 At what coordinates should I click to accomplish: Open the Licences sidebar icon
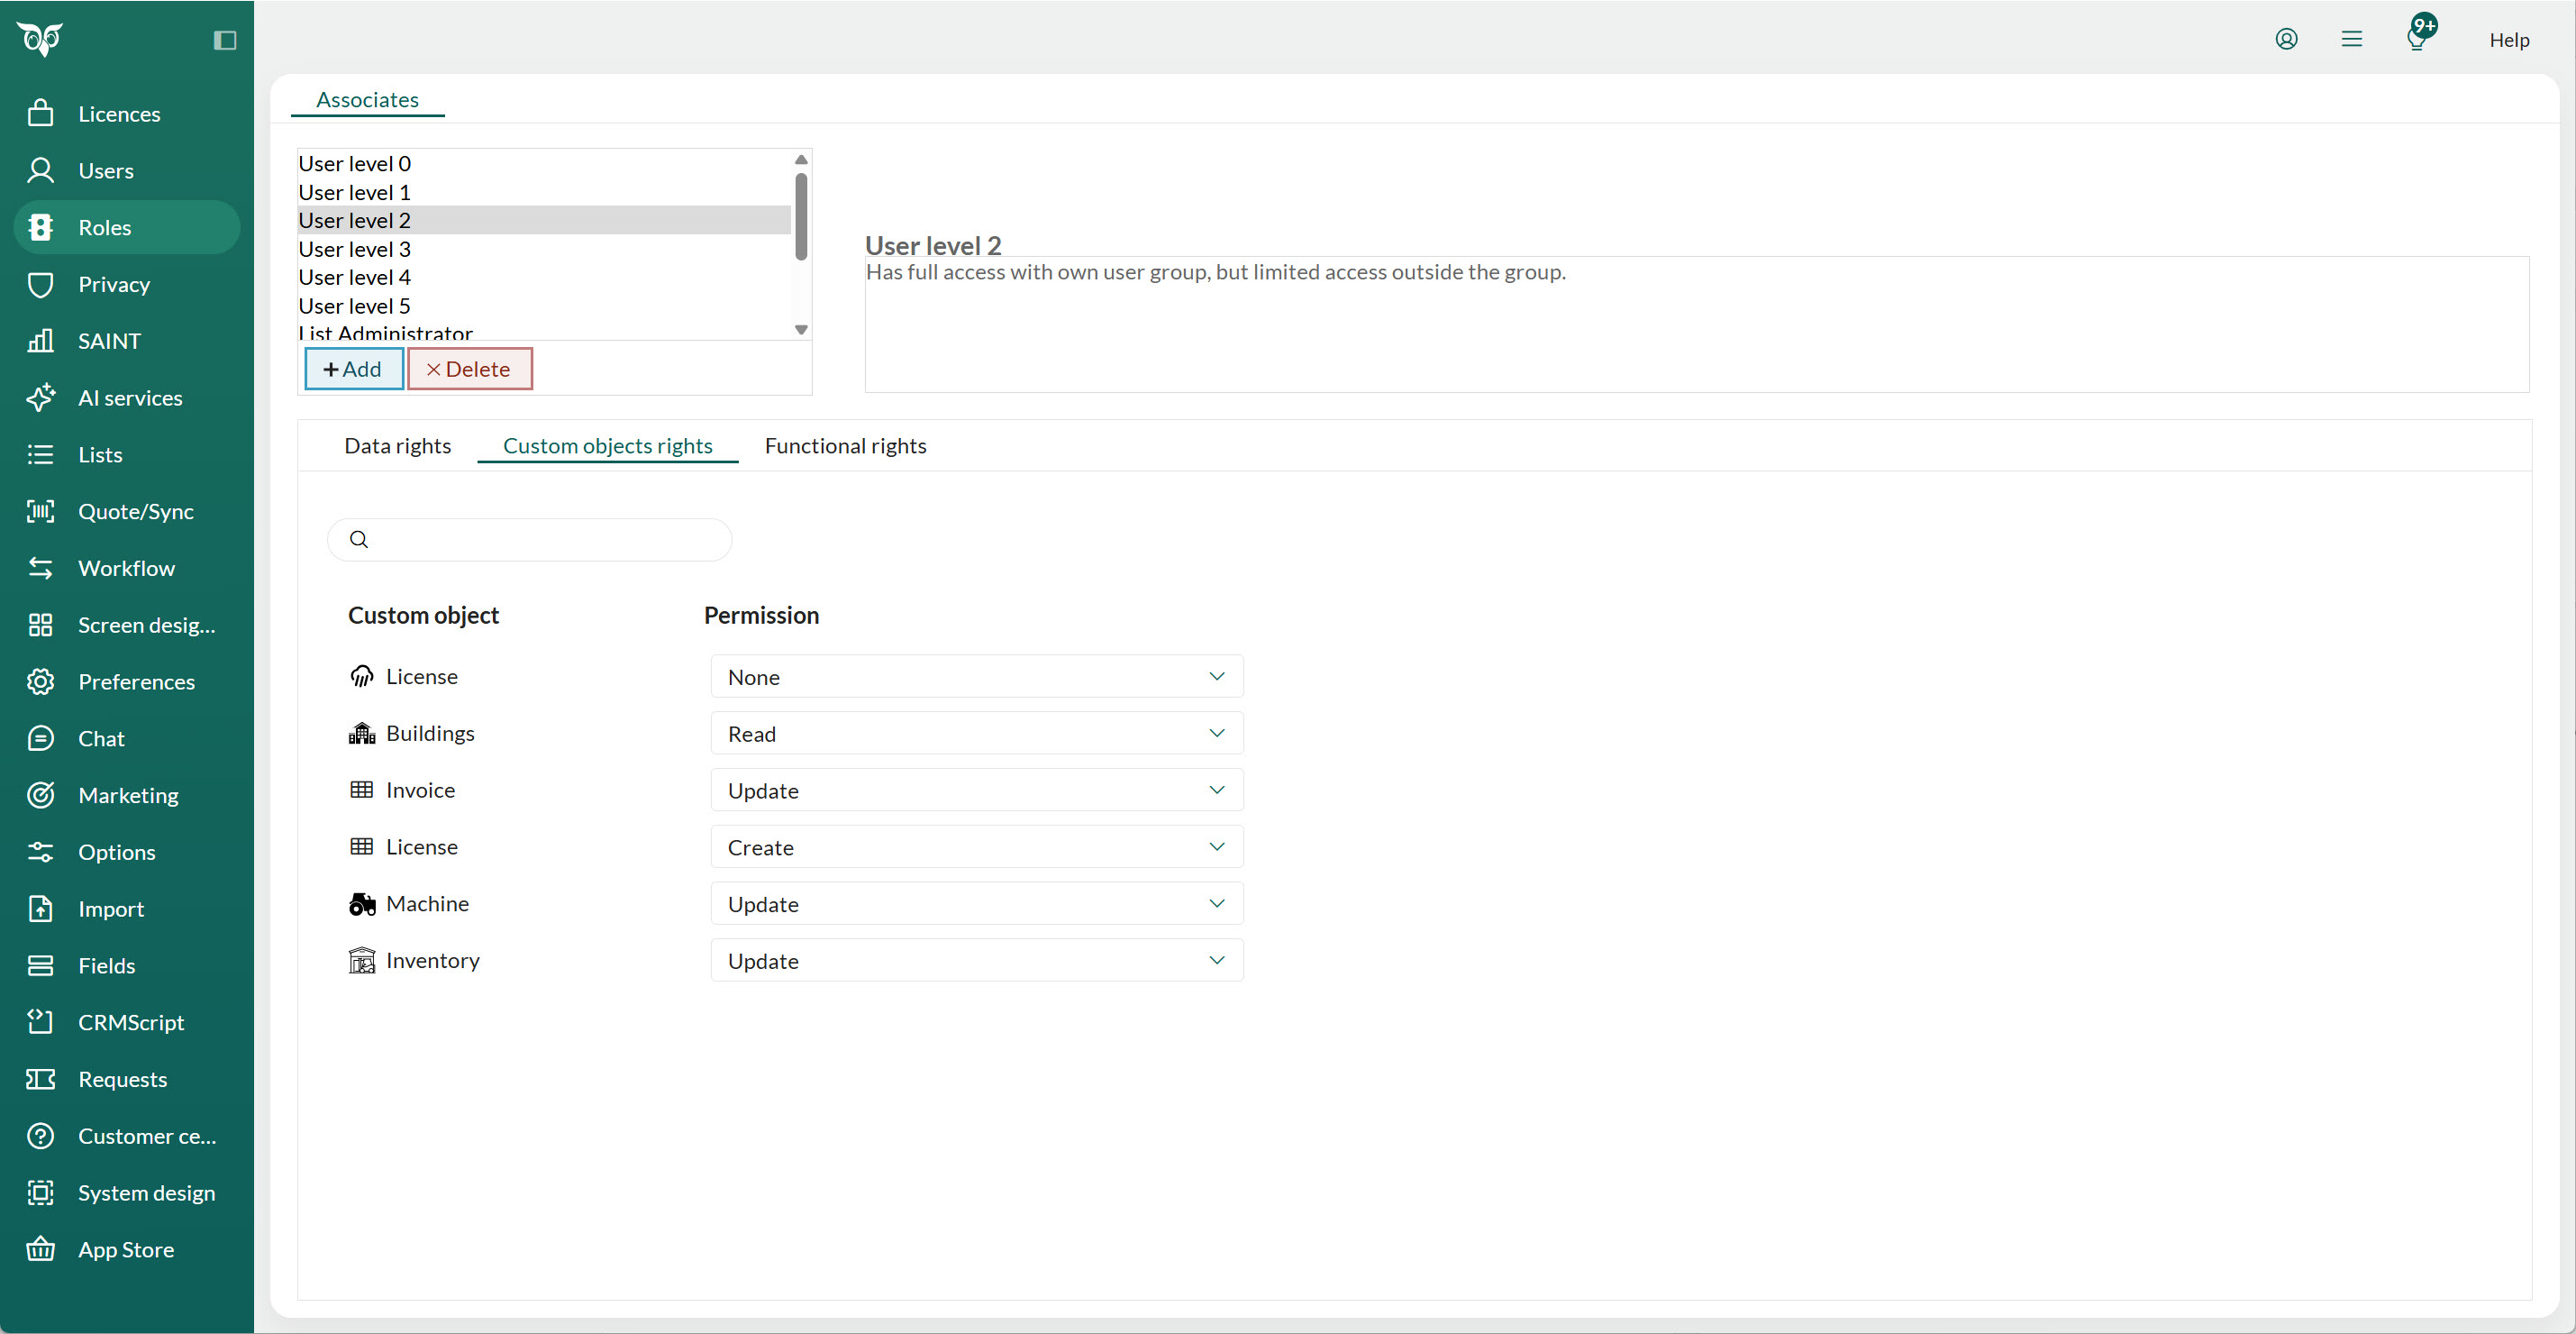point(40,114)
